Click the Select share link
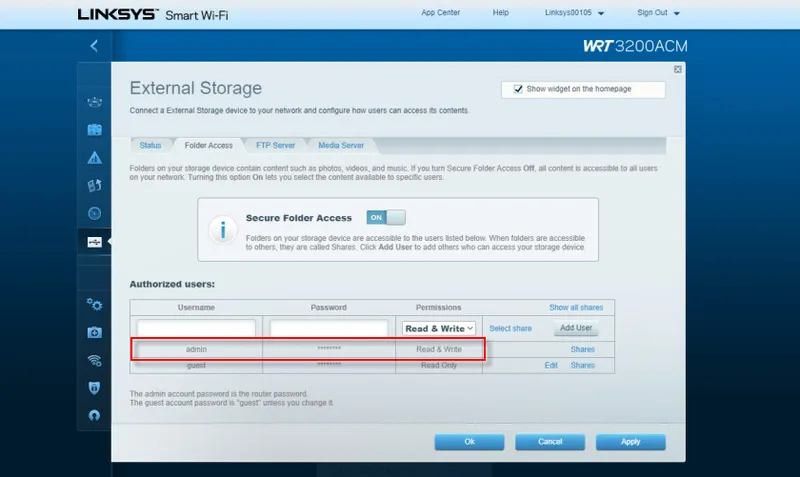 click(x=510, y=329)
